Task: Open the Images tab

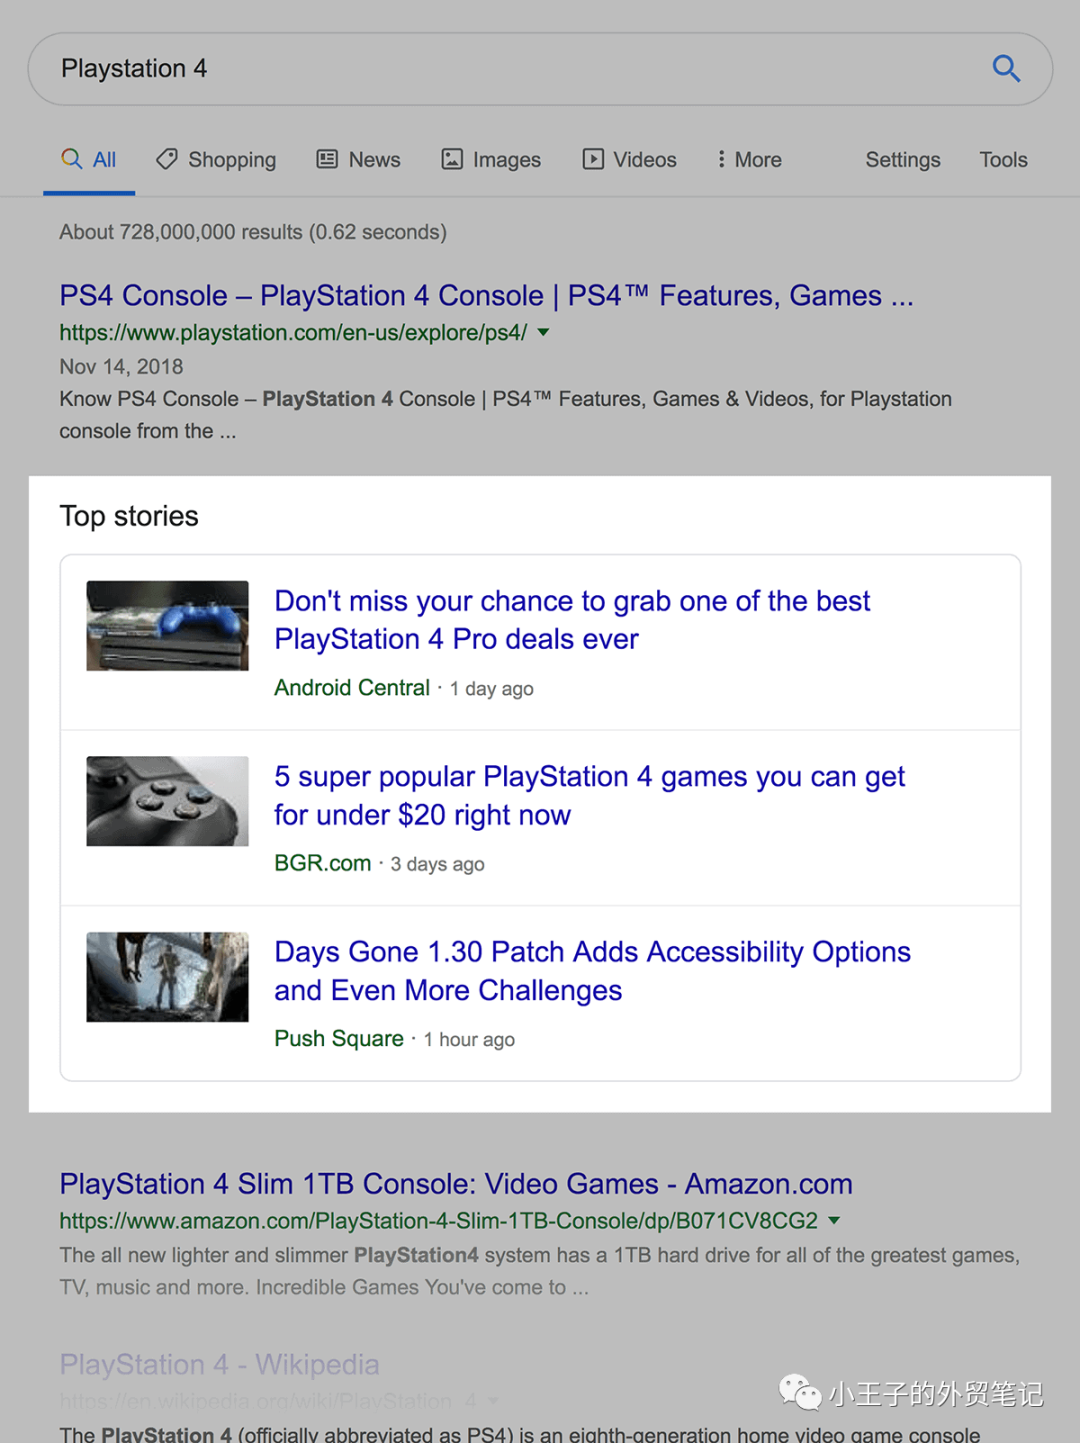Action: [491, 160]
